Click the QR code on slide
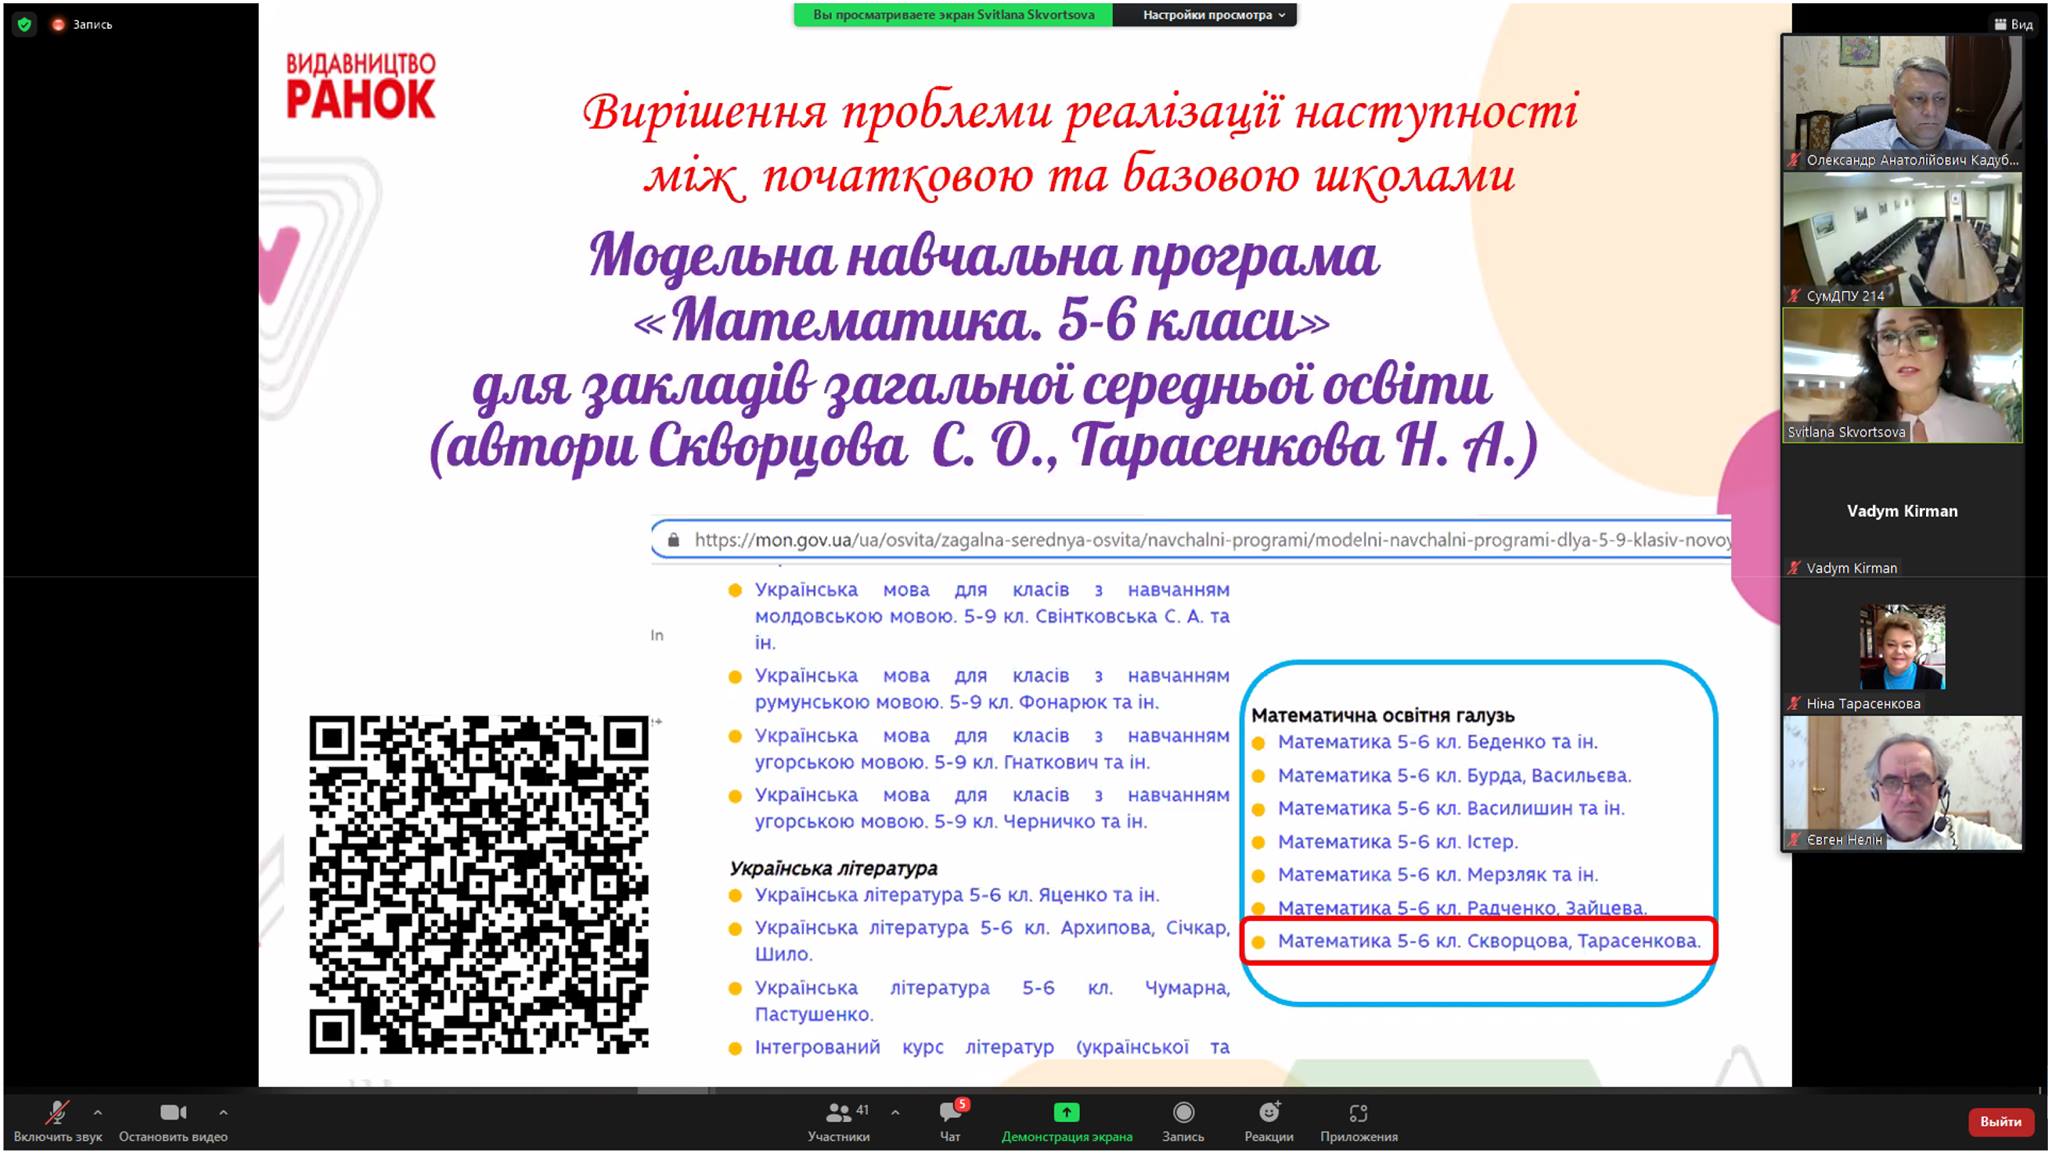The image size is (2048, 1155). click(x=478, y=884)
